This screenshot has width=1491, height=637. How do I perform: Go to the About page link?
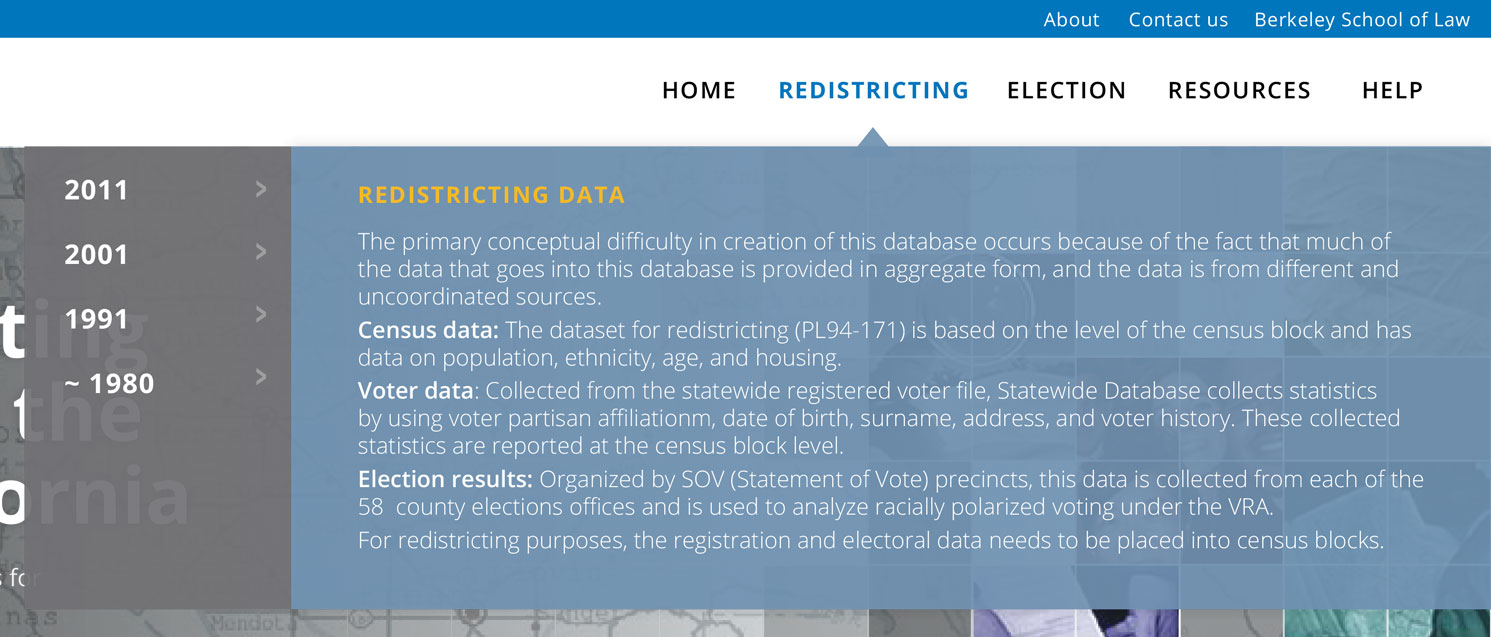click(x=1071, y=20)
